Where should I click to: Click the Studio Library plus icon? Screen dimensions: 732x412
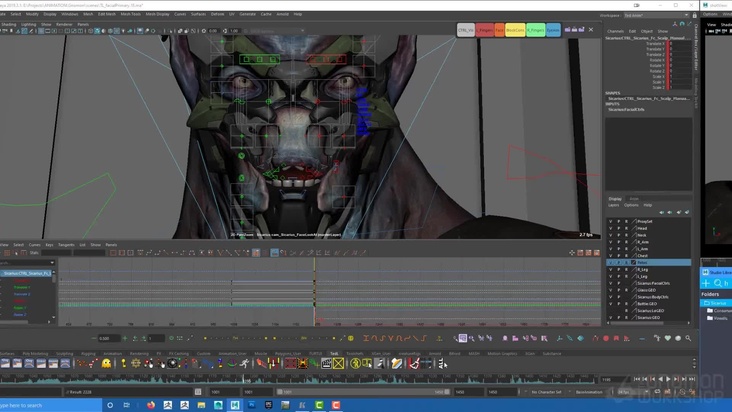pos(706,283)
